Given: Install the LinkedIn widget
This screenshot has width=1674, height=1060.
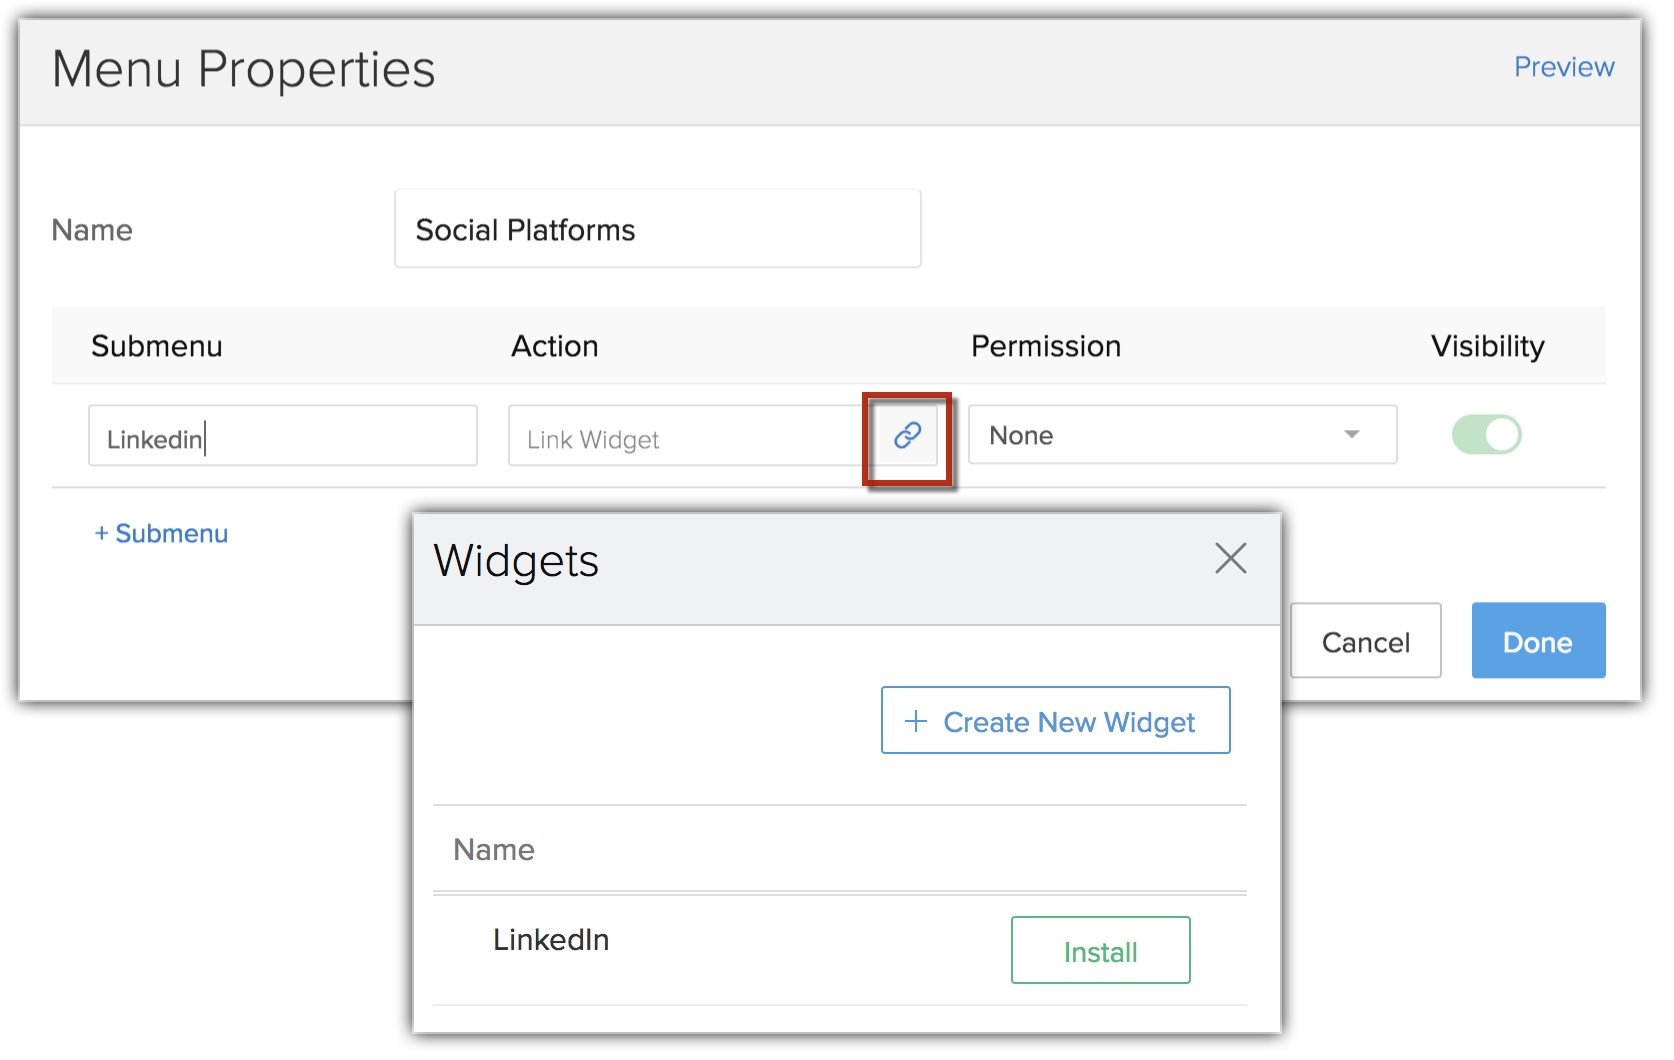Looking at the screenshot, I should point(1100,951).
